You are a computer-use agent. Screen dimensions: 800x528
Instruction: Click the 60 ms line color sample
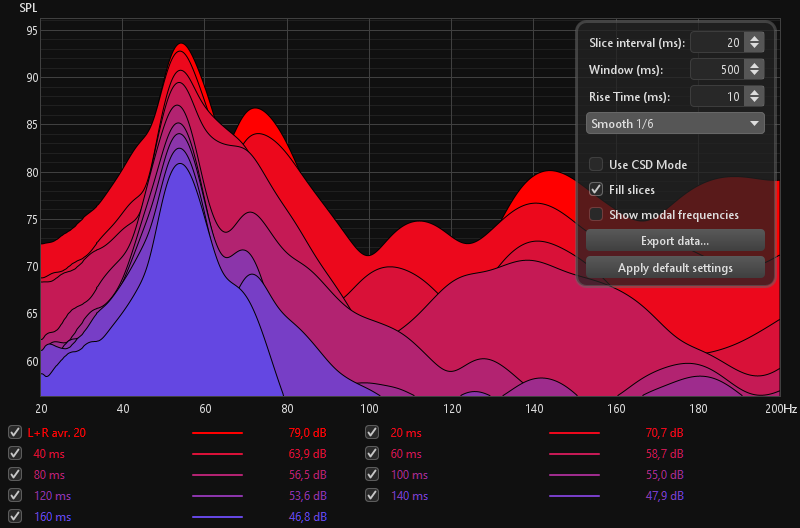pyautogui.click(x=575, y=454)
